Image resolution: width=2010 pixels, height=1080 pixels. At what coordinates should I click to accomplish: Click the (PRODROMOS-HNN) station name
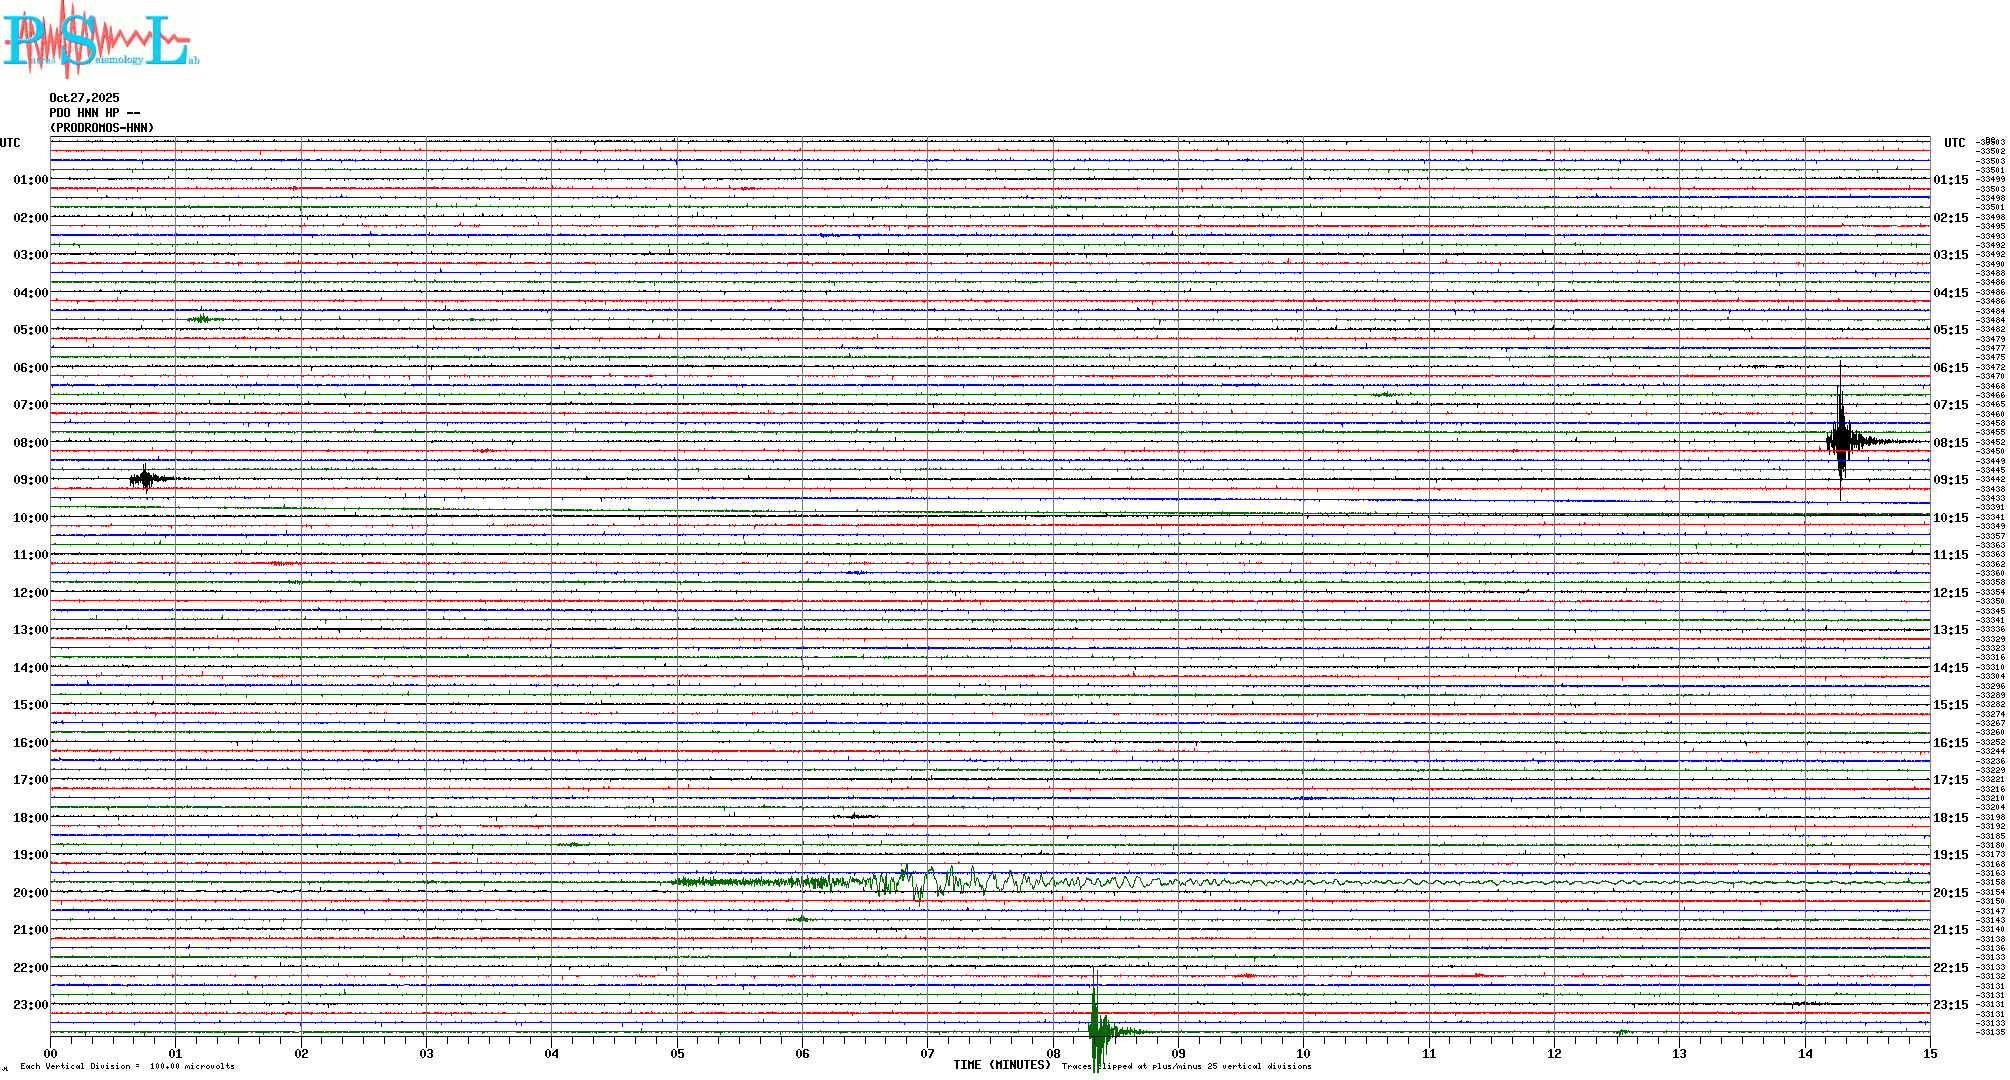(102, 128)
